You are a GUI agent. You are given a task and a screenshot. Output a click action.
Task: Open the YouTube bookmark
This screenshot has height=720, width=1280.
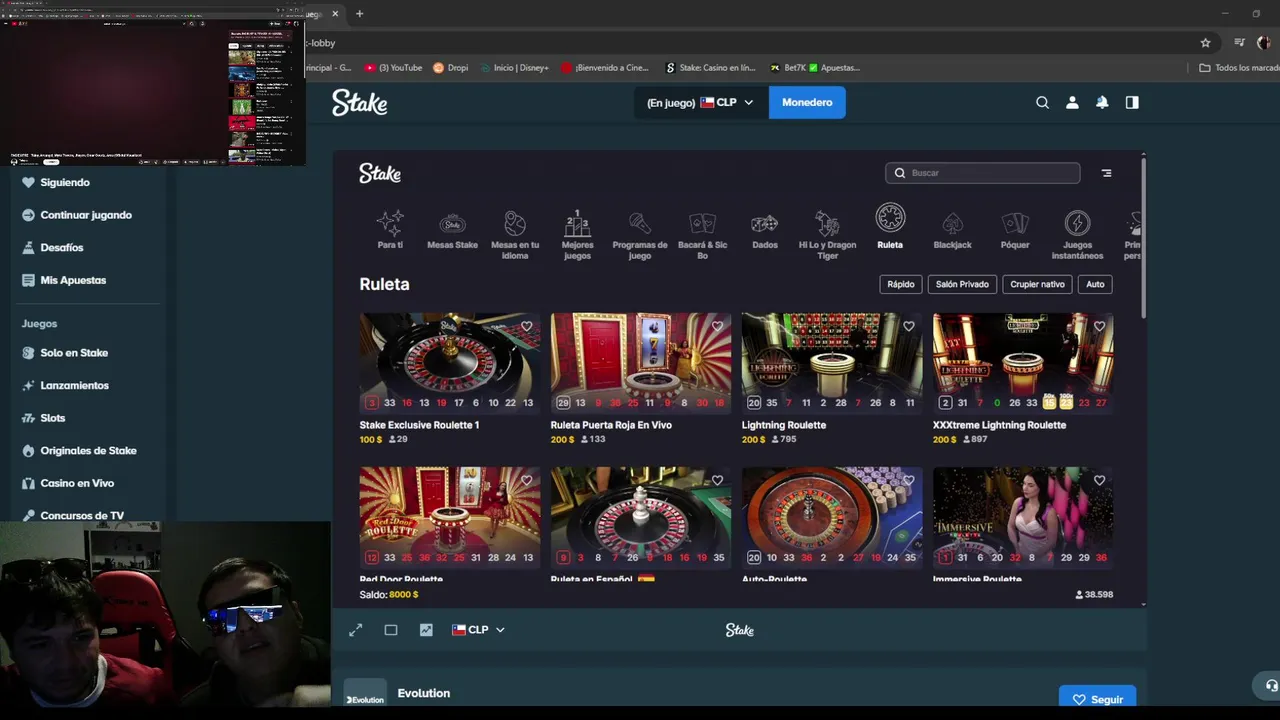pyautogui.click(x=393, y=68)
